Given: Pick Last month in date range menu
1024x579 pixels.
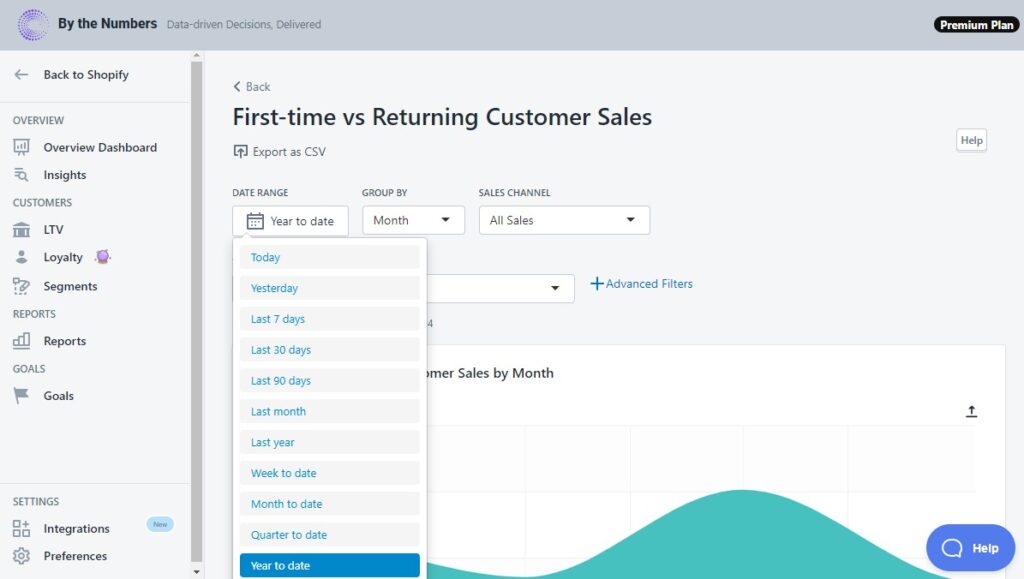Looking at the screenshot, I should click(x=329, y=411).
